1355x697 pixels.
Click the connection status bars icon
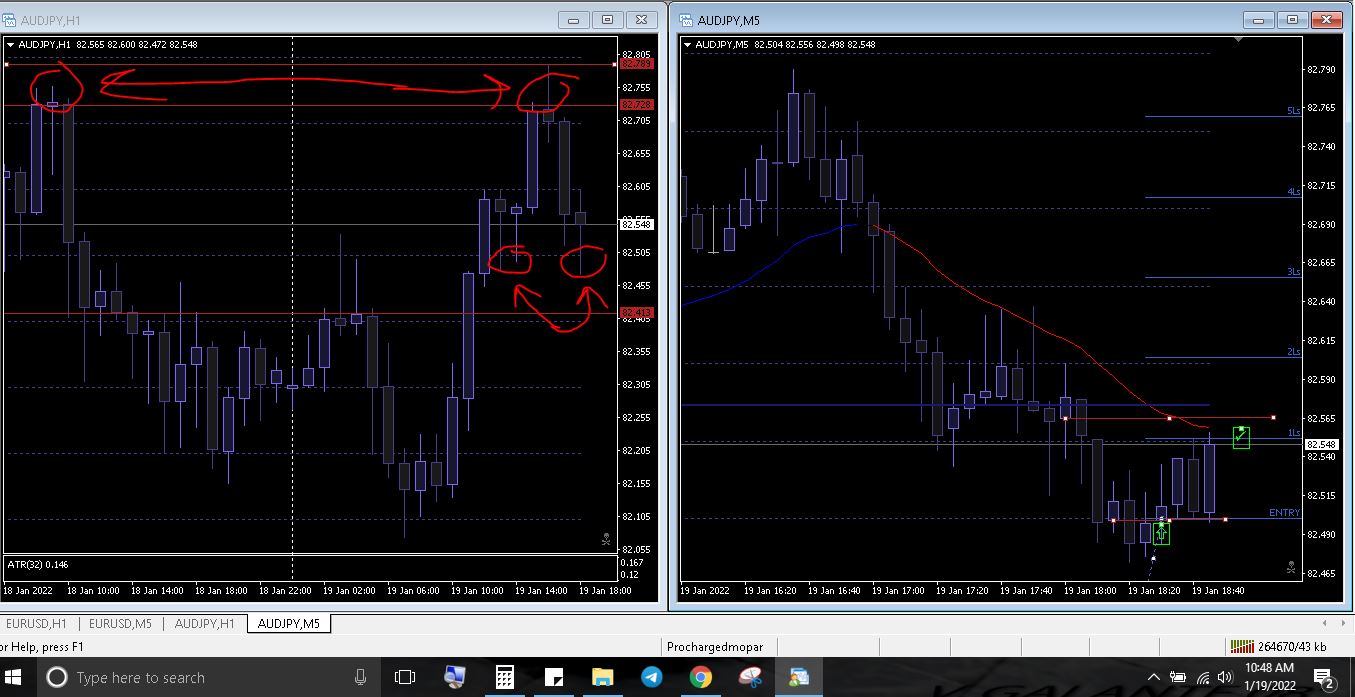pyautogui.click(x=1241, y=647)
